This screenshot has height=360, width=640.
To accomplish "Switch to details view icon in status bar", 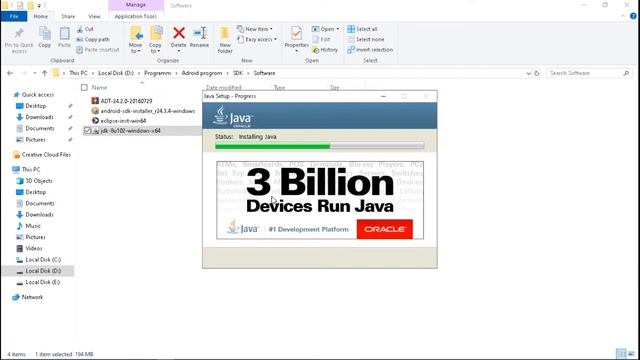I will 621,353.
